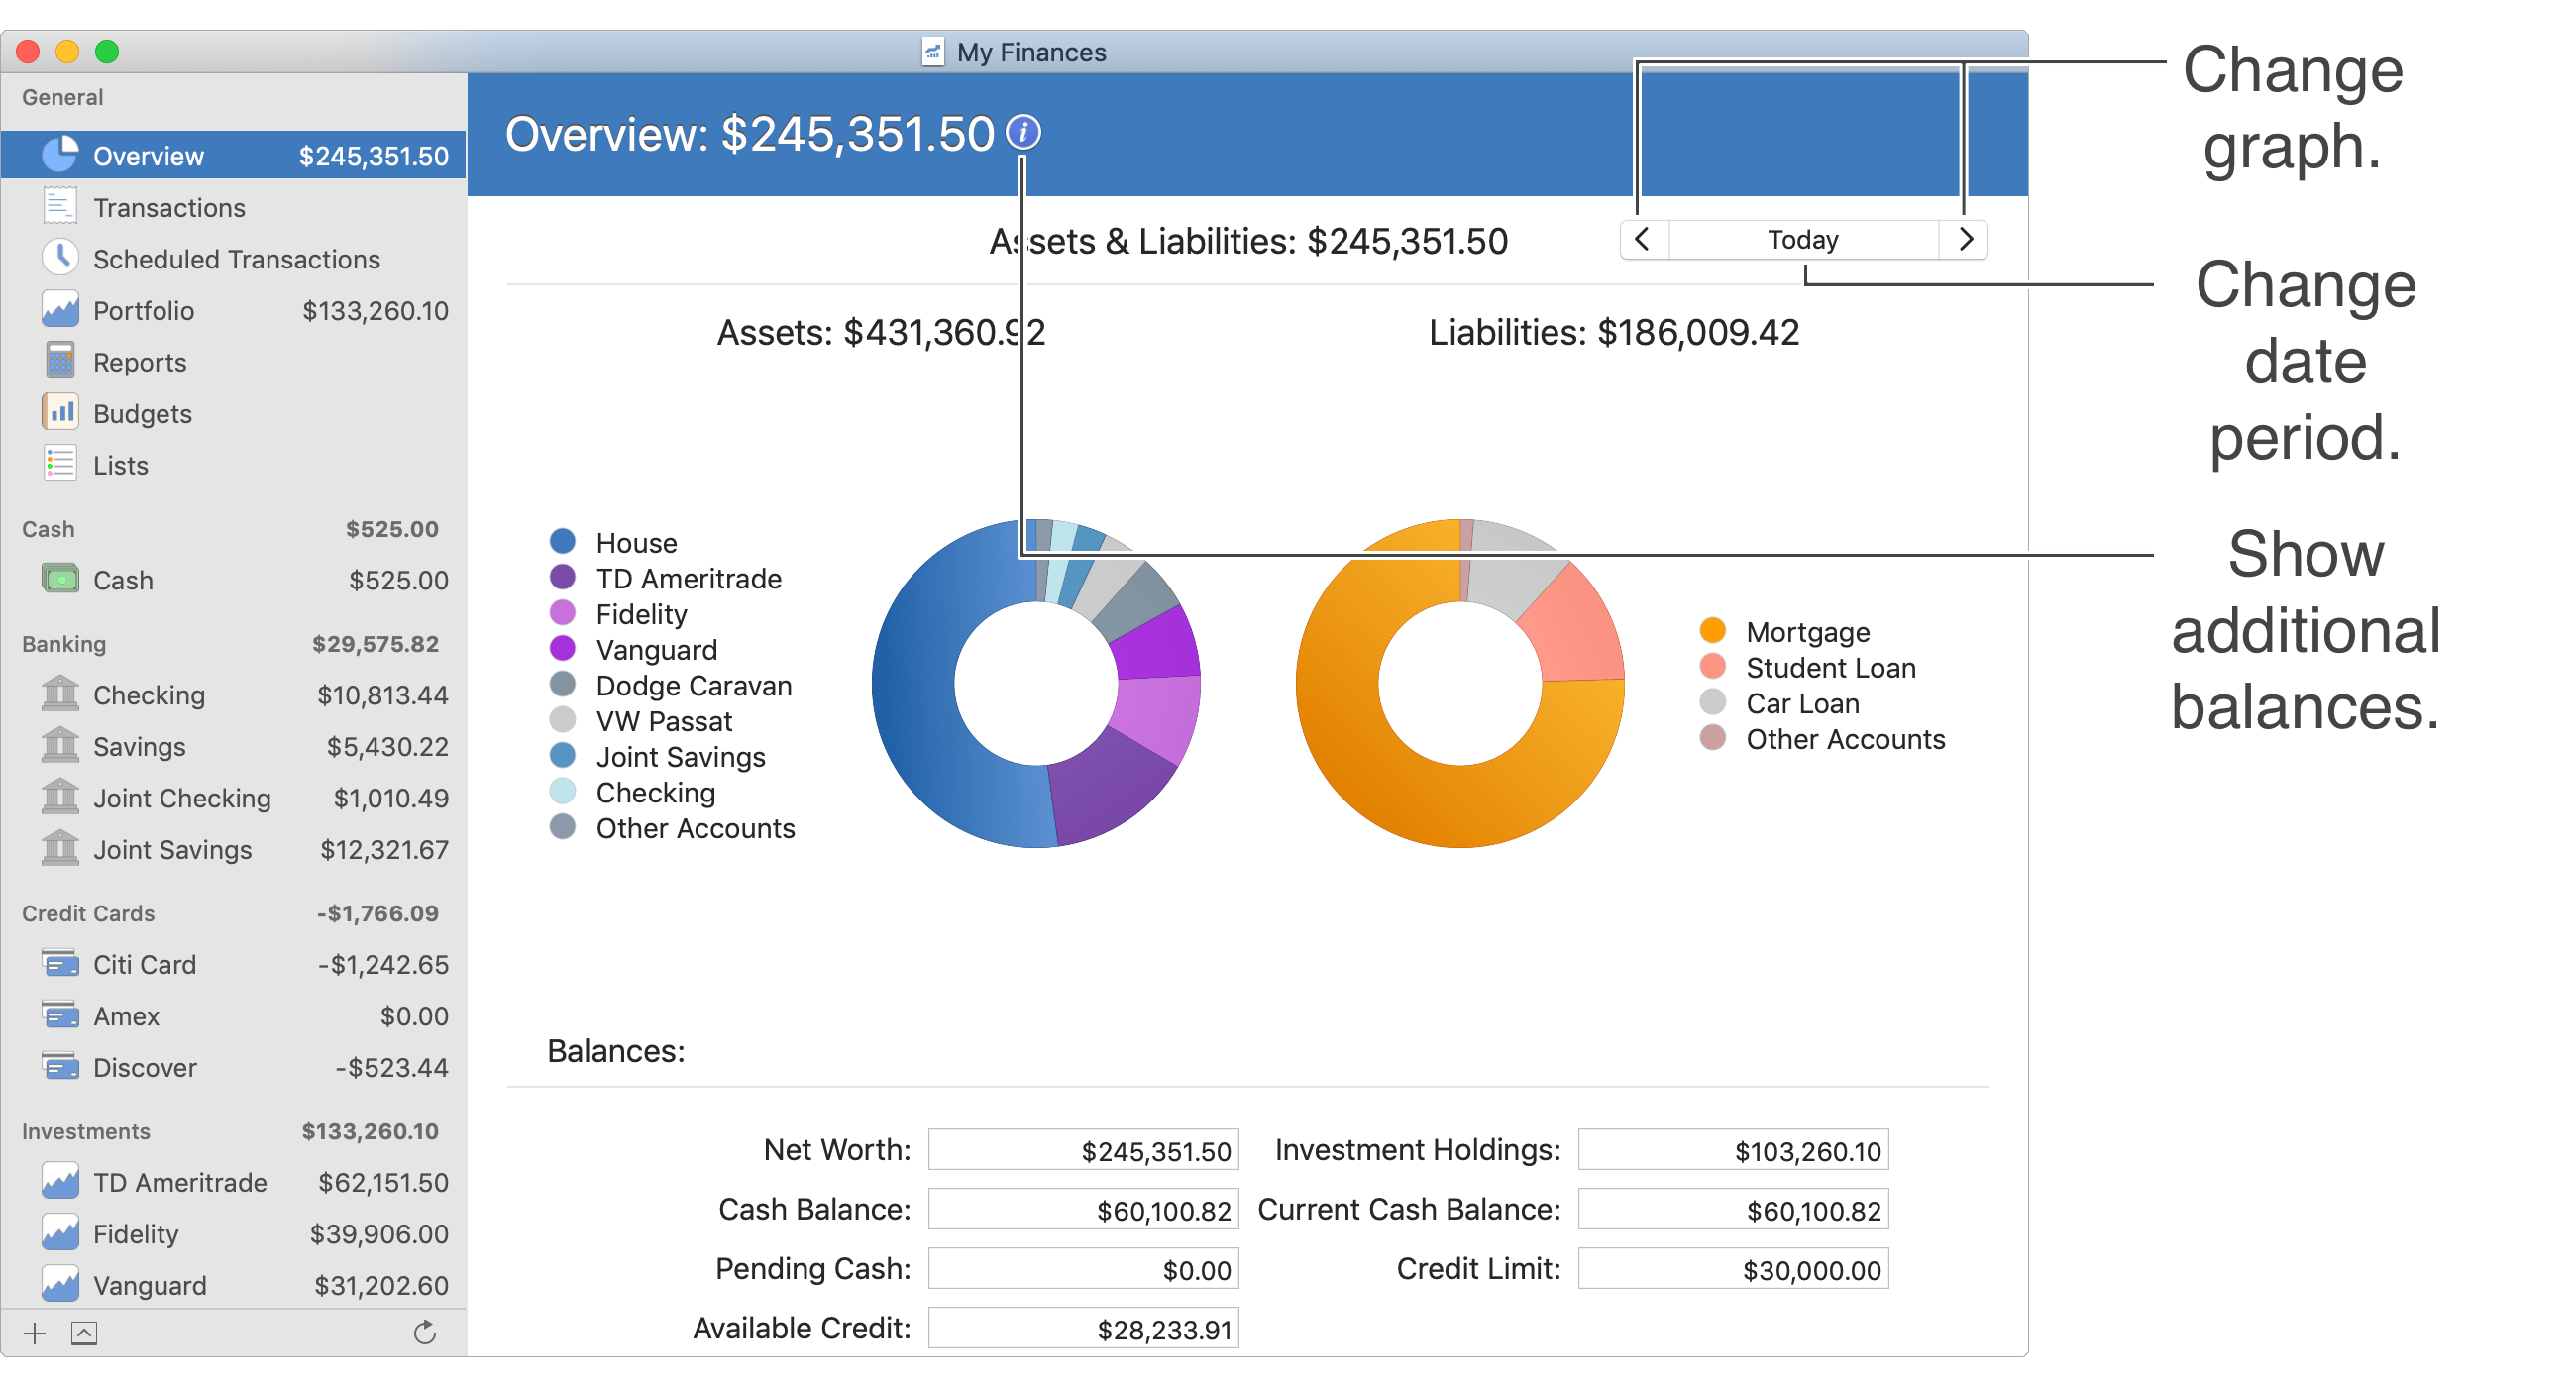Click the refresh icon in sidebar footer

(425, 1333)
